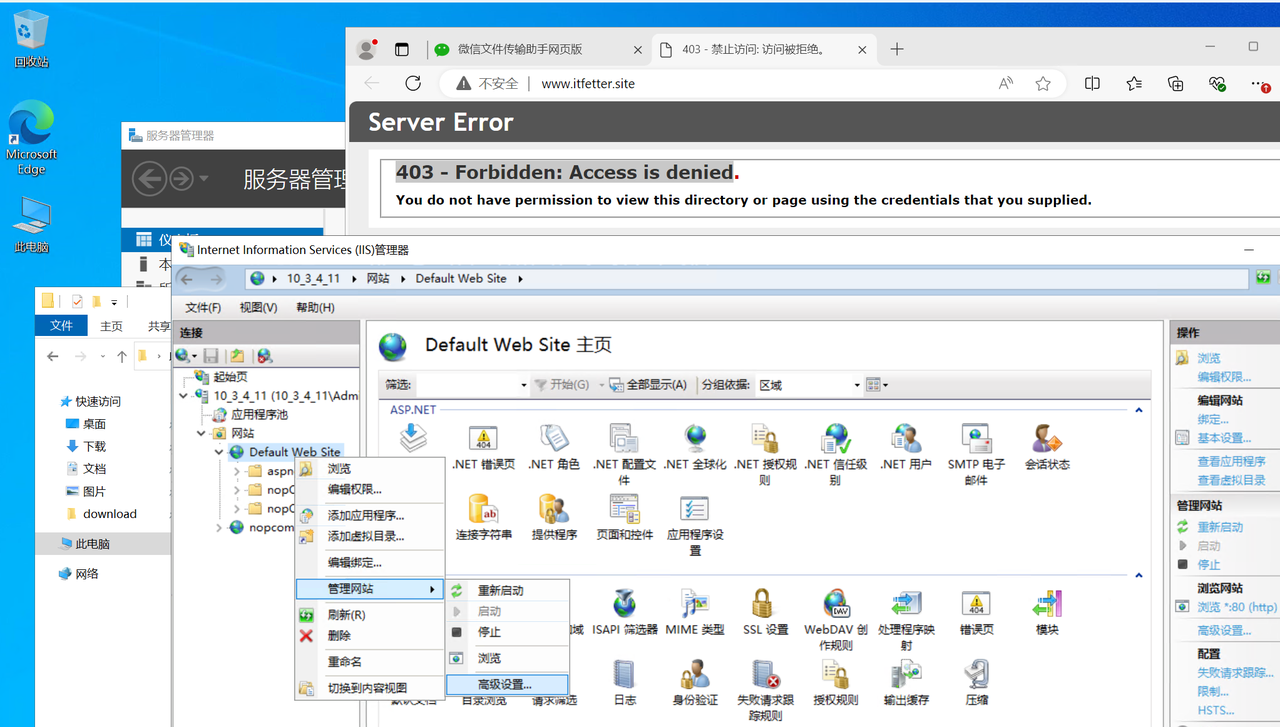Image resolution: width=1280 pixels, height=727 pixels.
Task: Collapse the Default Web Site tree node
Action: point(220,452)
